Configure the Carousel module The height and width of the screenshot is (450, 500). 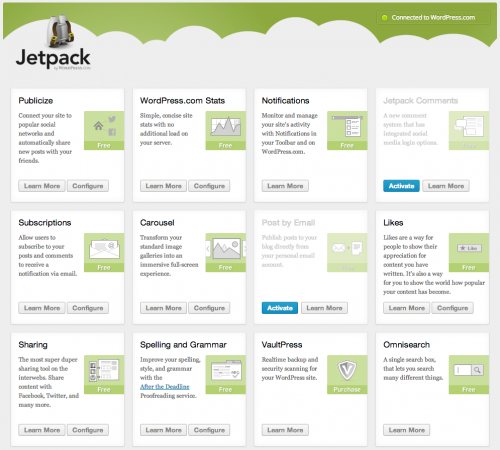pyautogui.click(x=209, y=308)
